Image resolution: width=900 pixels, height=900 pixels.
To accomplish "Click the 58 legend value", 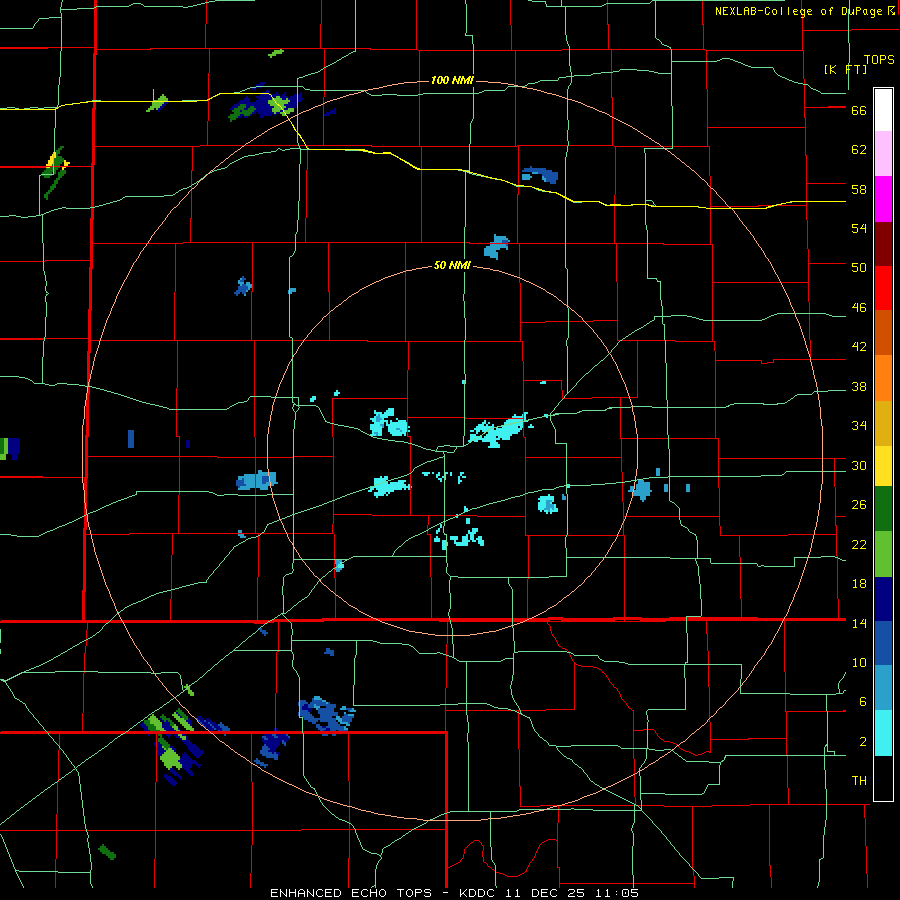I will point(859,189).
